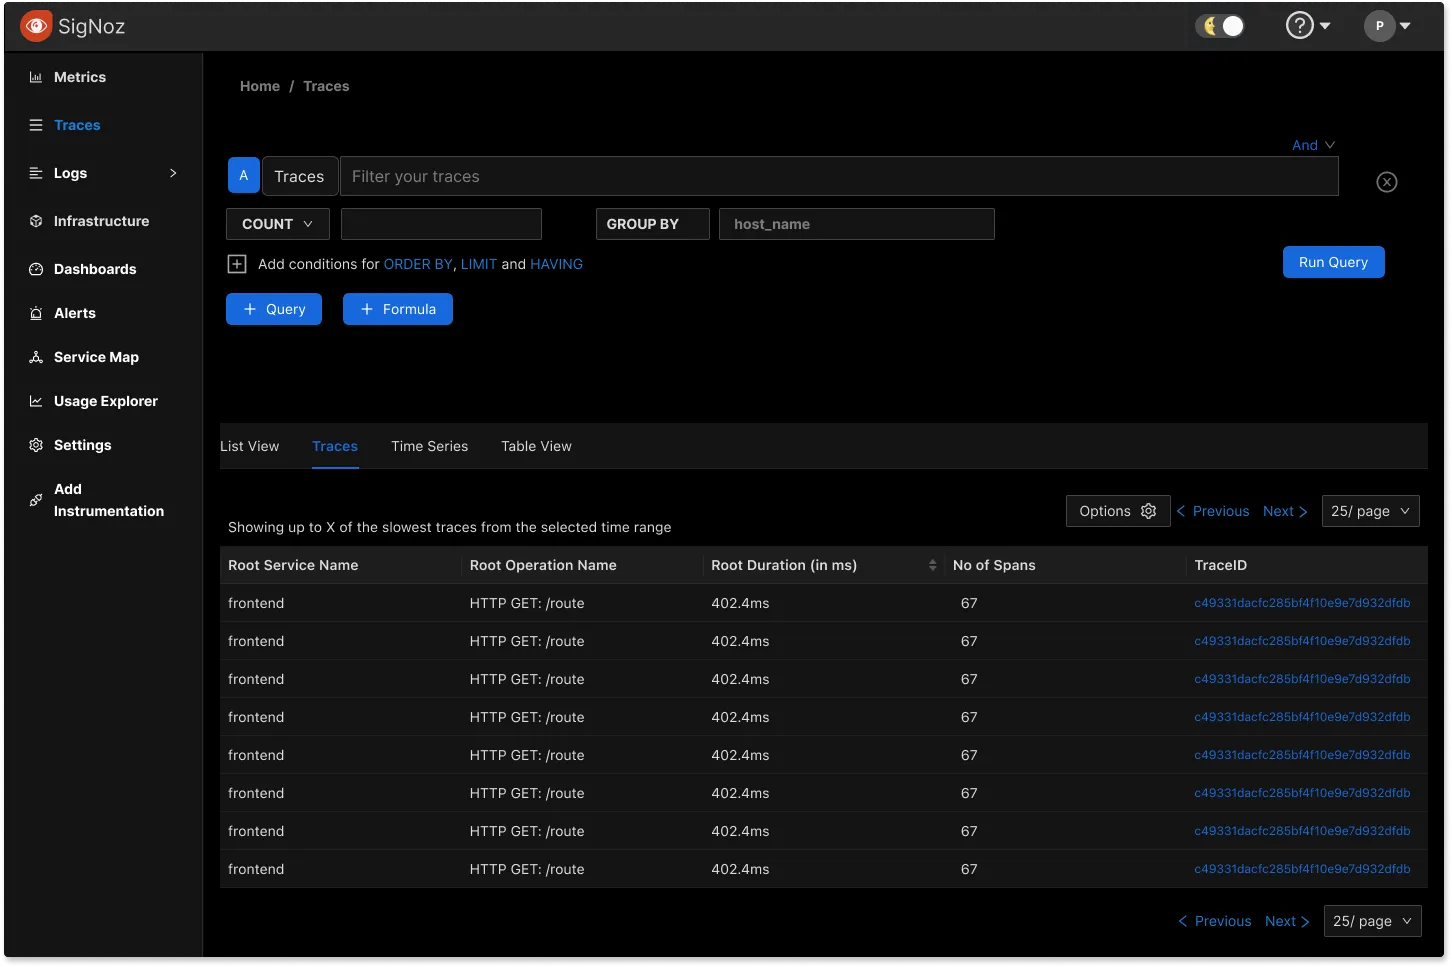This screenshot has height=967, width=1452.
Task: Click the Alerts bell icon
Action: (x=36, y=313)
